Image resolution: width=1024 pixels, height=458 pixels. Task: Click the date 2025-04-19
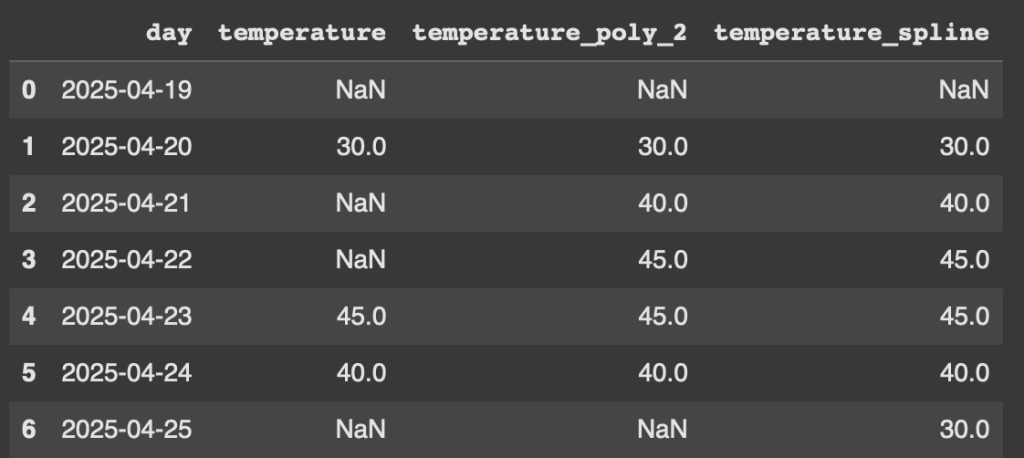pyautogui.click(x=127, y=90)
